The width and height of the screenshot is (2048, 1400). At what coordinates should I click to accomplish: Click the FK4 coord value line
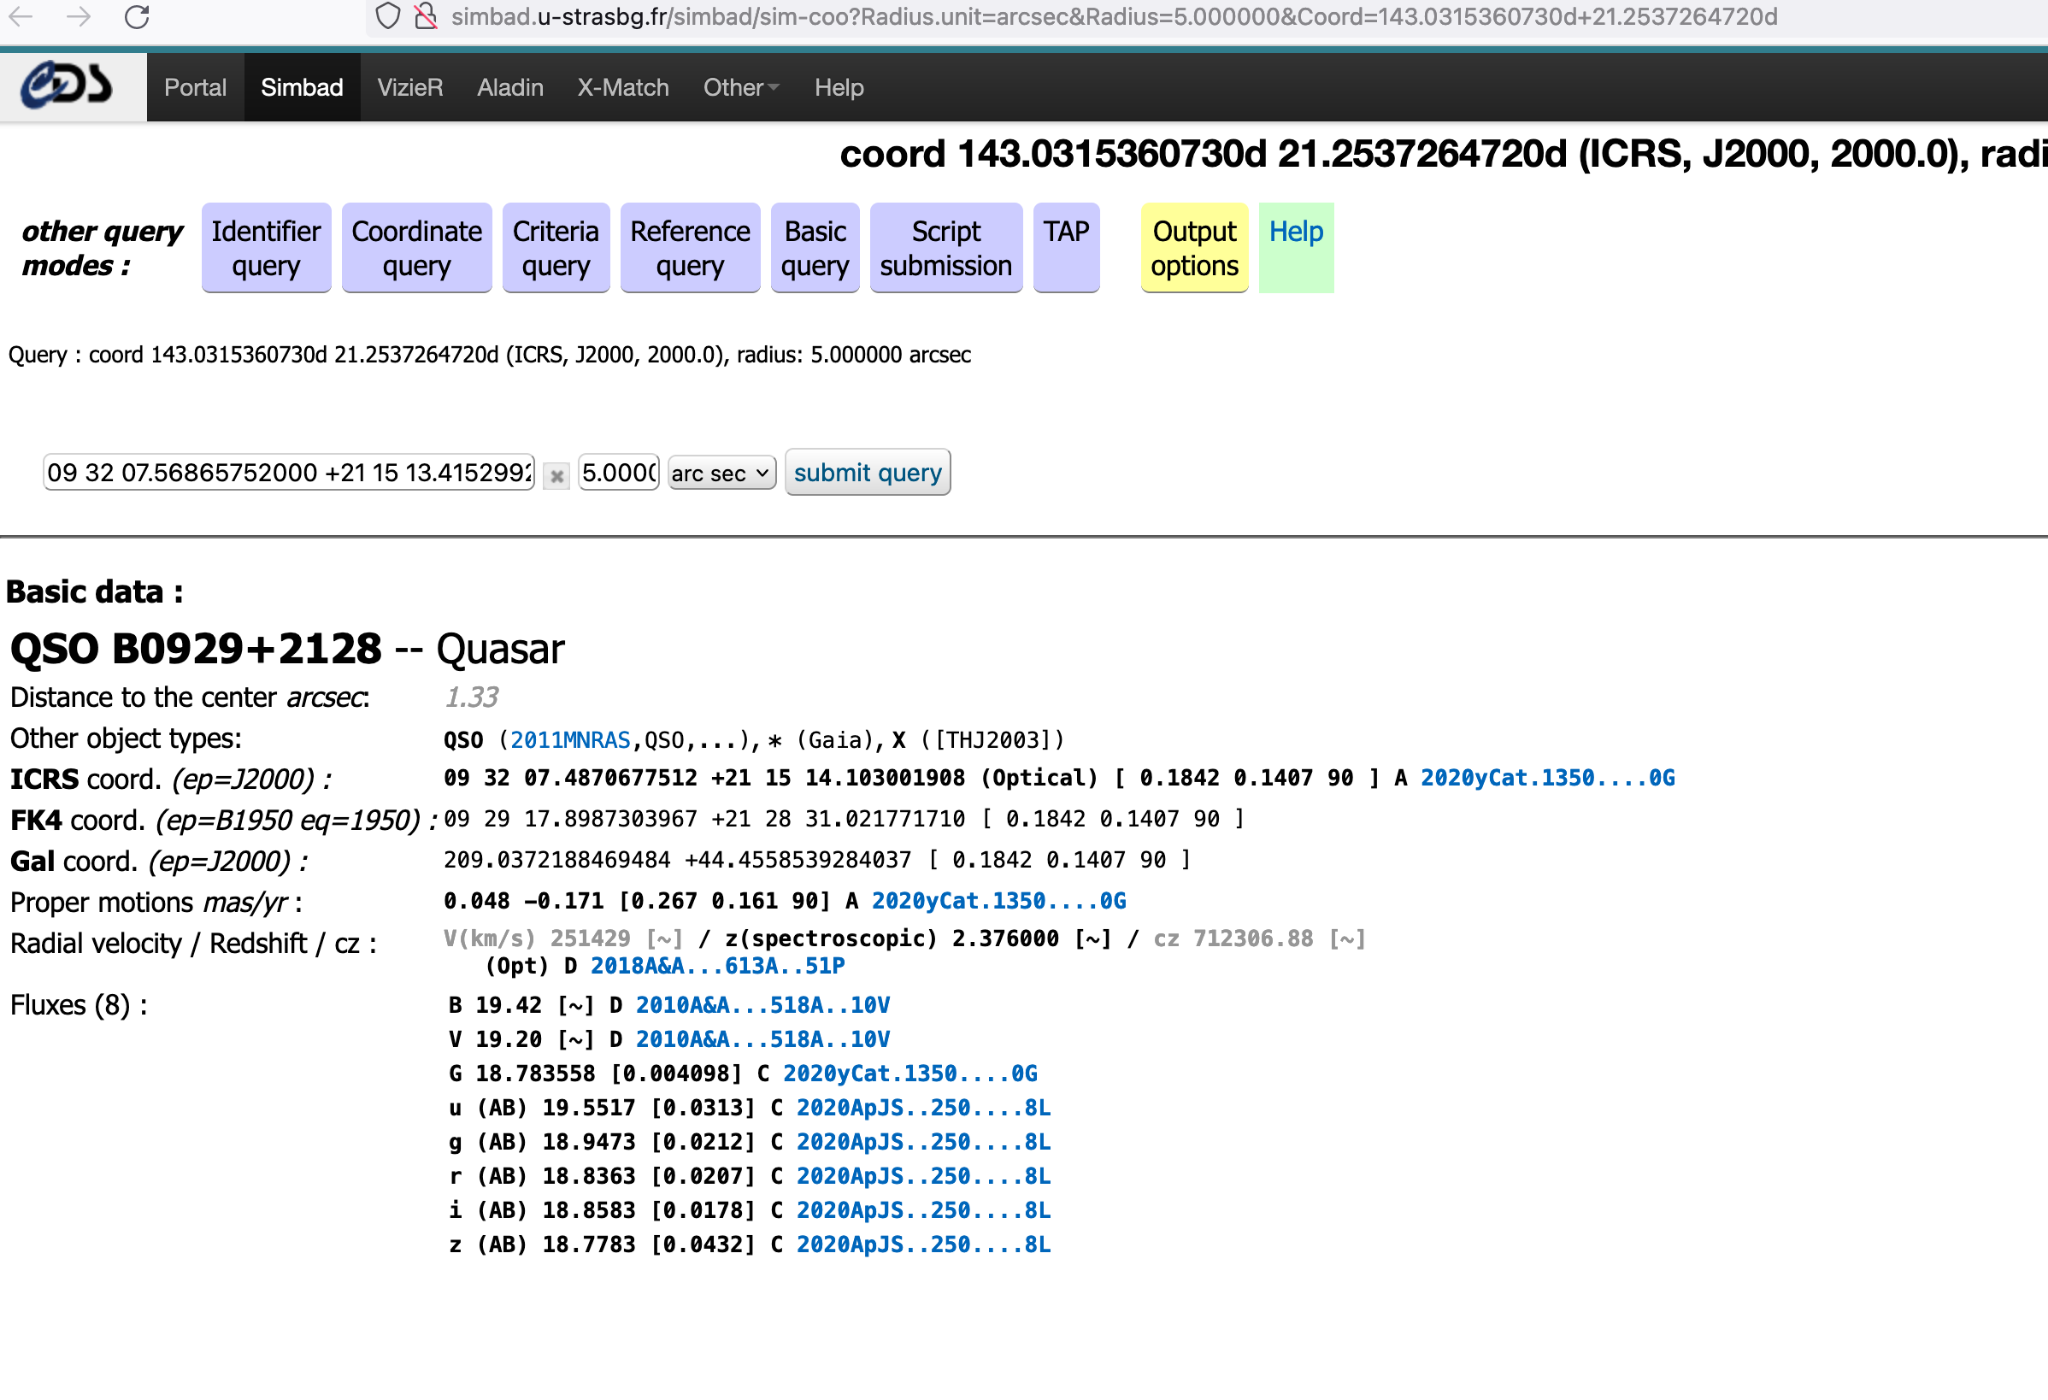844,819
